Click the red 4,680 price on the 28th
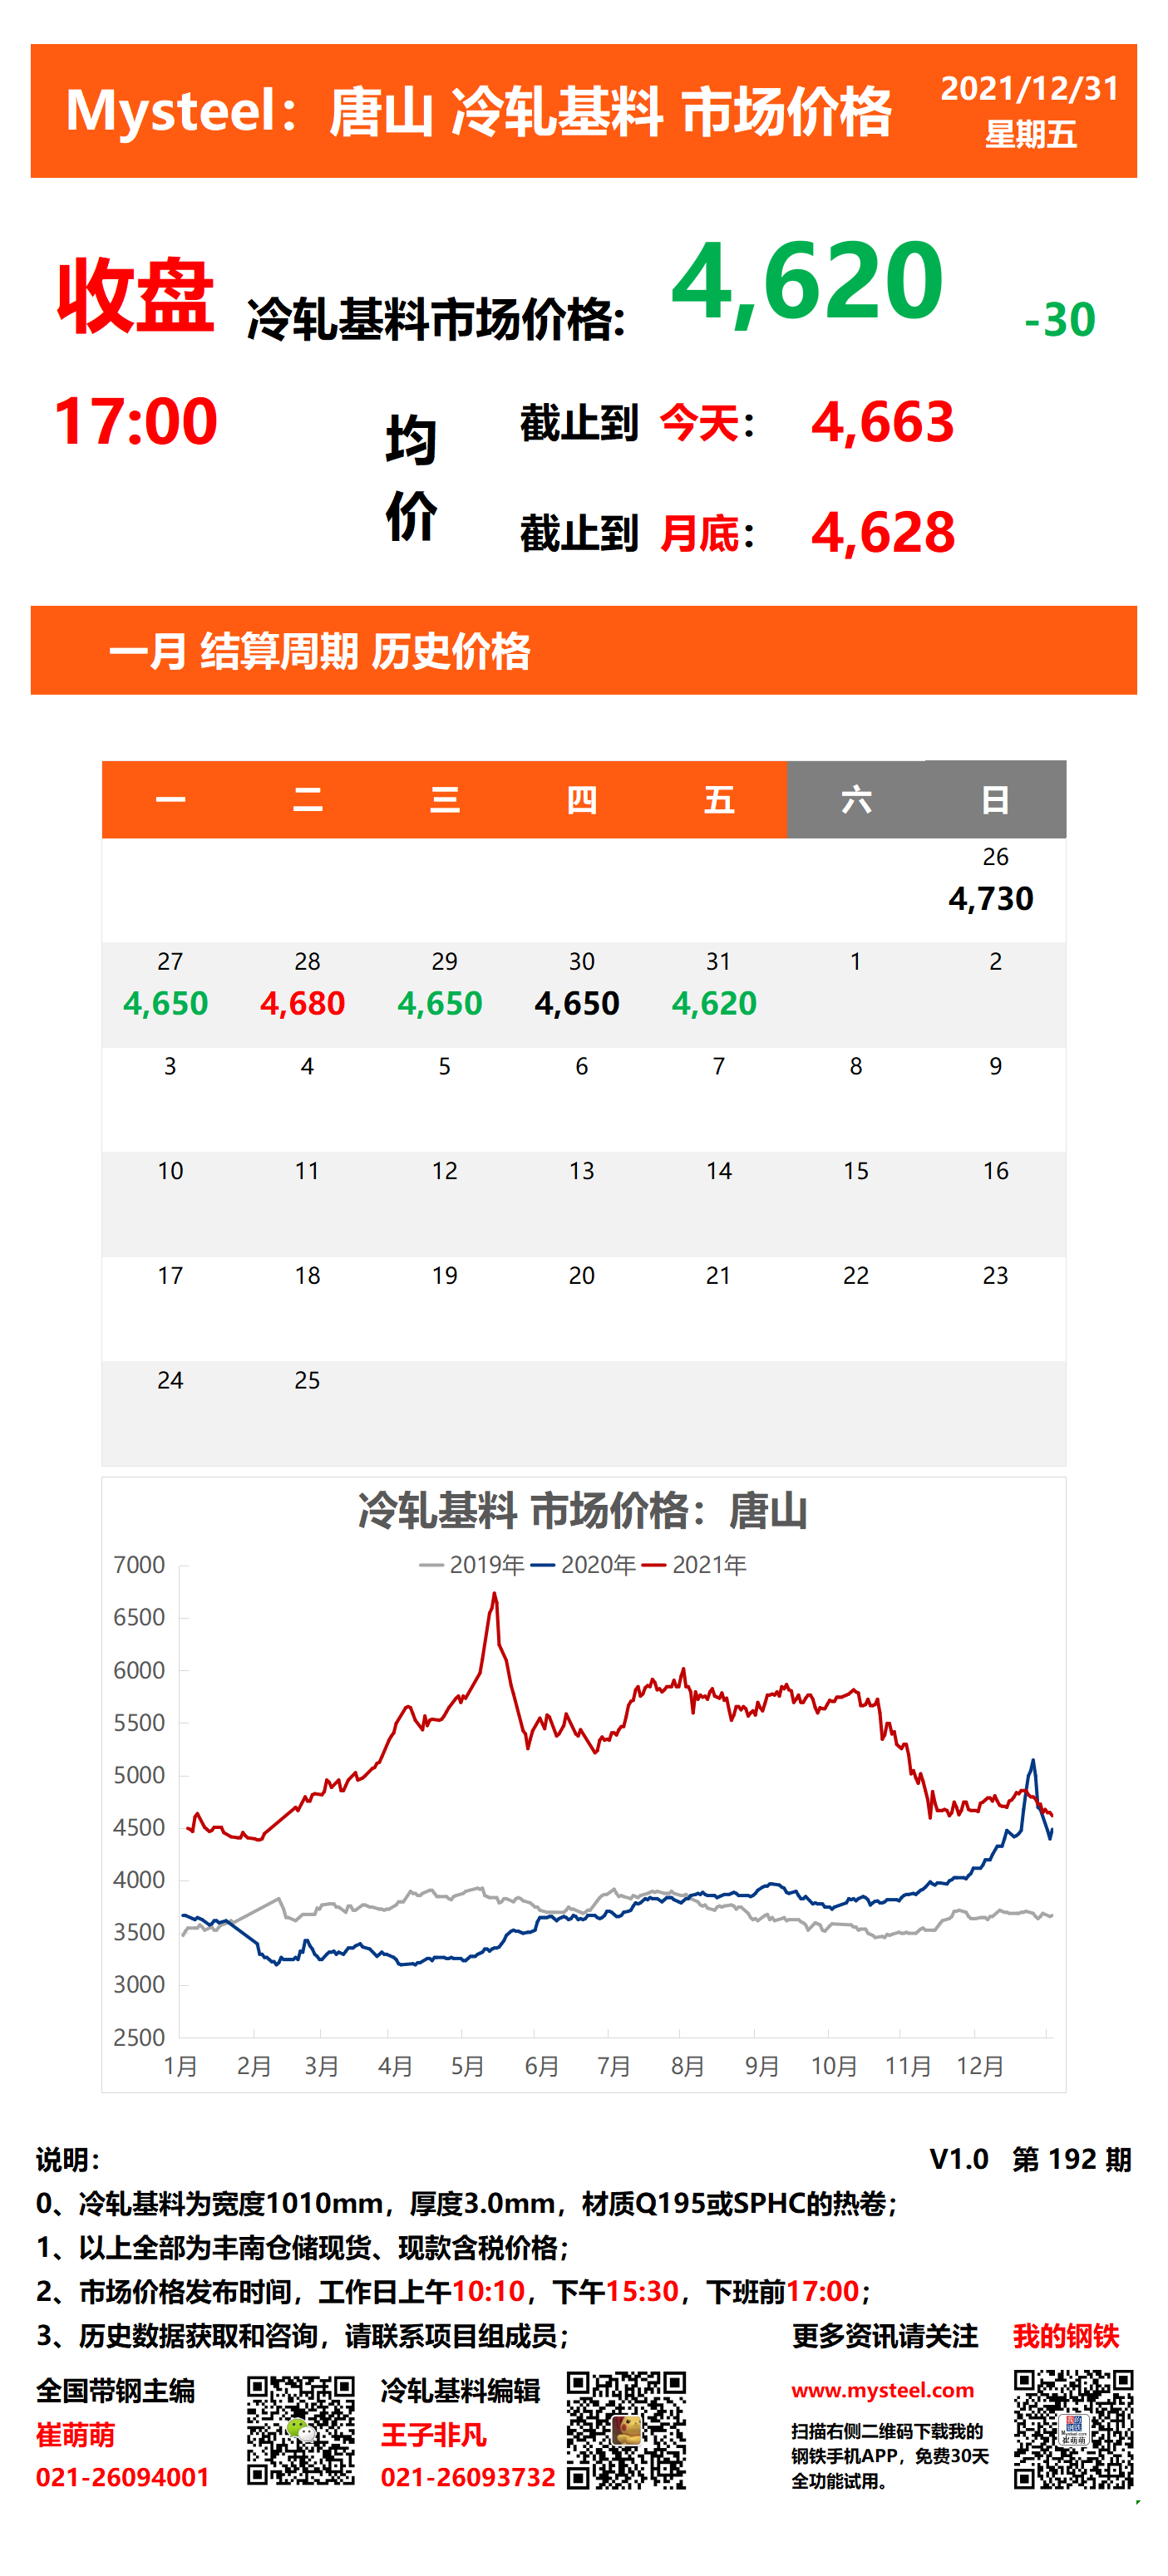Screen dimensions: 1168x2576 coord(303,1004)
